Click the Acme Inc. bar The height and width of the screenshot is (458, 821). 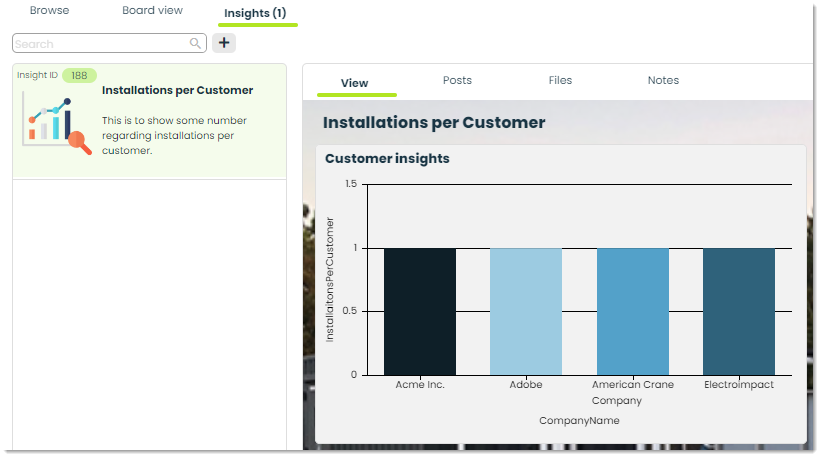[420, 311]
